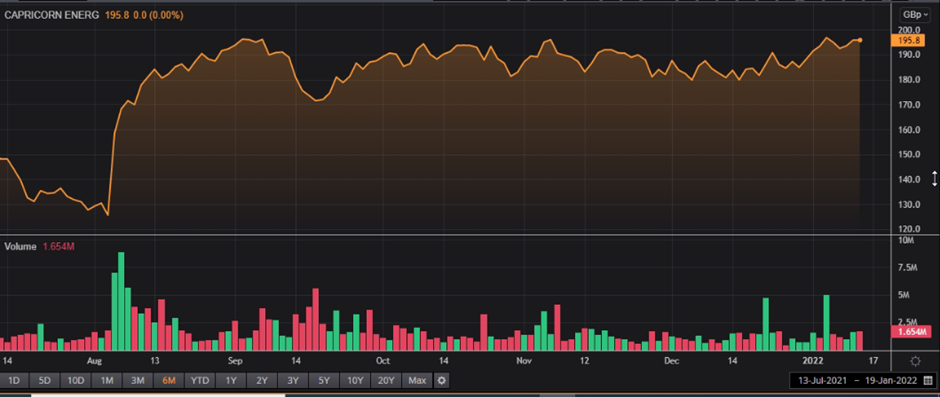Edit the 13-Jul-2021 start date
This screenshot has height=397, width=940.
pos(821,380)
